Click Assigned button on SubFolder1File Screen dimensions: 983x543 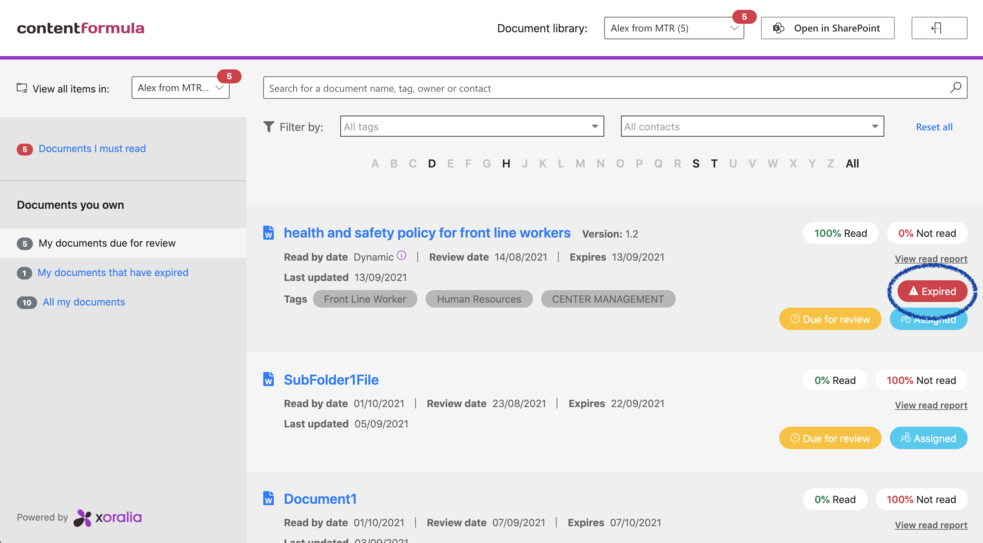pyautogui.click(x=928, y=438)
